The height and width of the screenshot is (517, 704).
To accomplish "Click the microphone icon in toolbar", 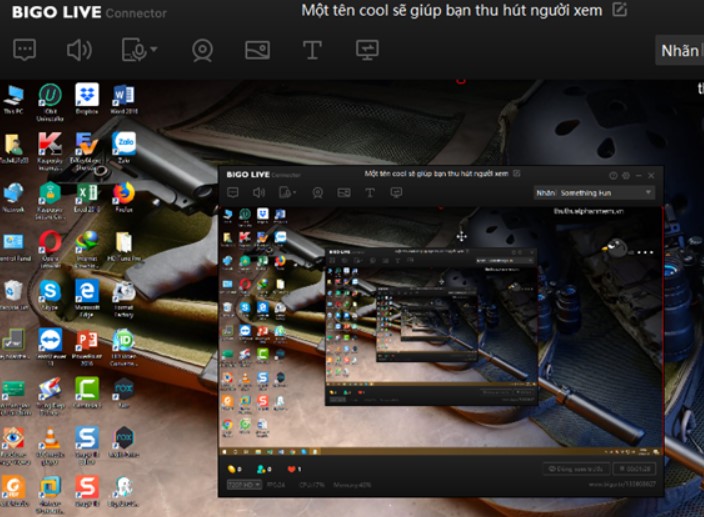I will tap(133, 49).
